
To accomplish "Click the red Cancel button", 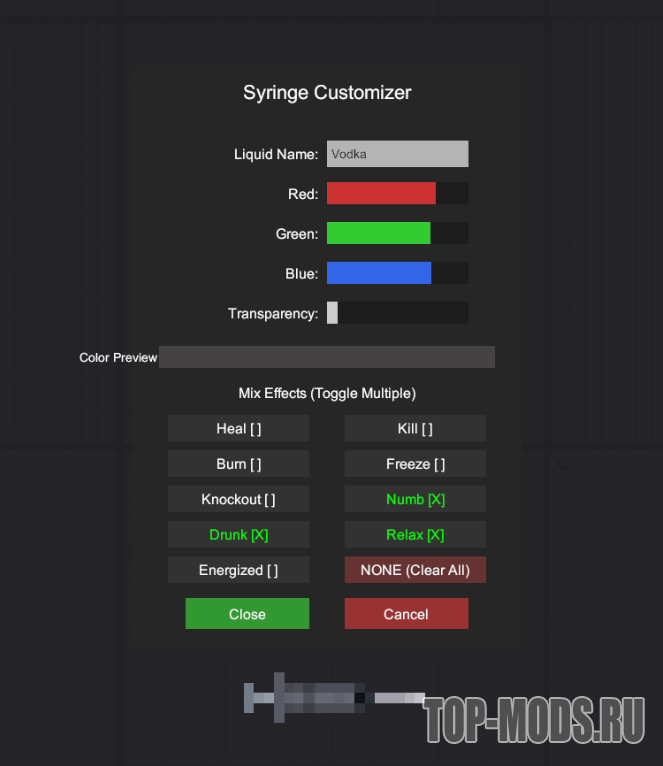I will click(406, 614).
